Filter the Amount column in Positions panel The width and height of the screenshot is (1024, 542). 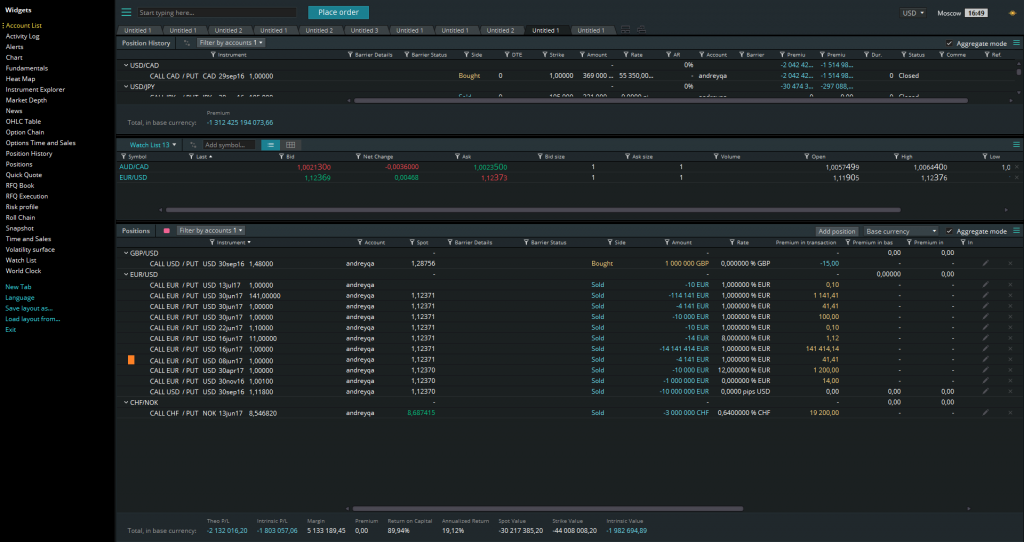(x=667, y=242)
